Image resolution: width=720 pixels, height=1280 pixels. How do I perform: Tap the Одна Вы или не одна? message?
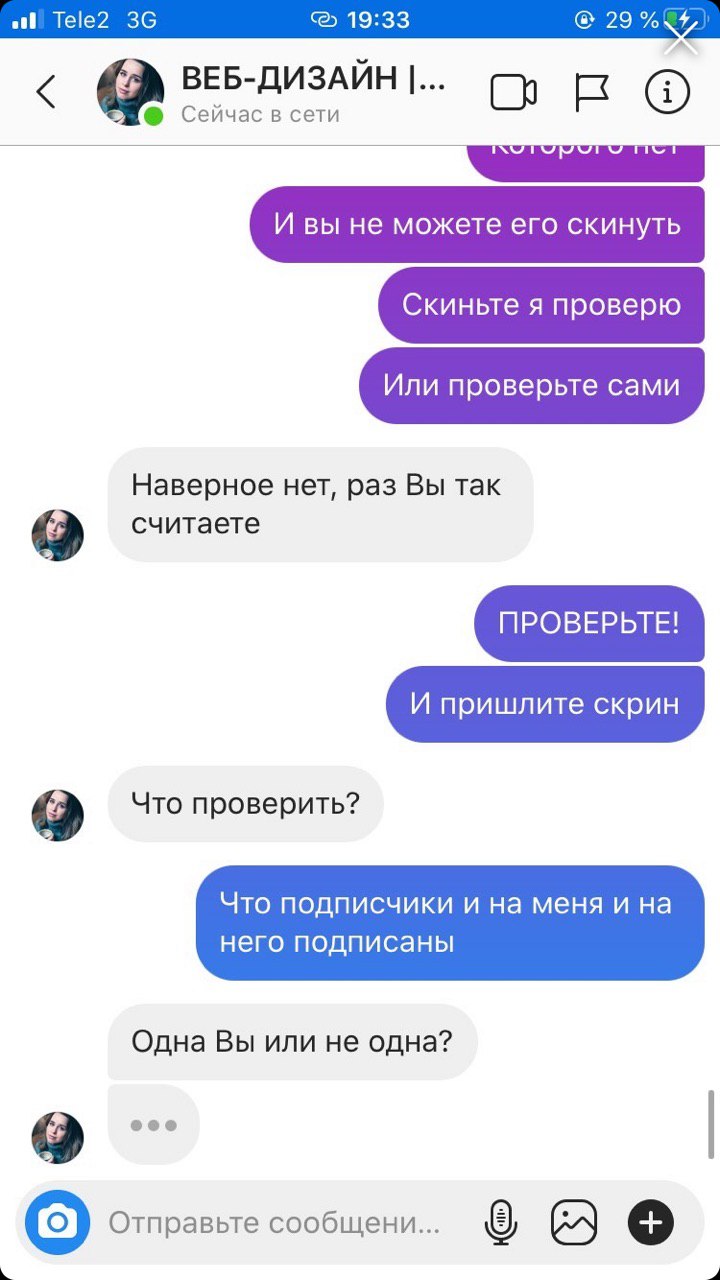pyautogui.click(x=292, y=1042)
